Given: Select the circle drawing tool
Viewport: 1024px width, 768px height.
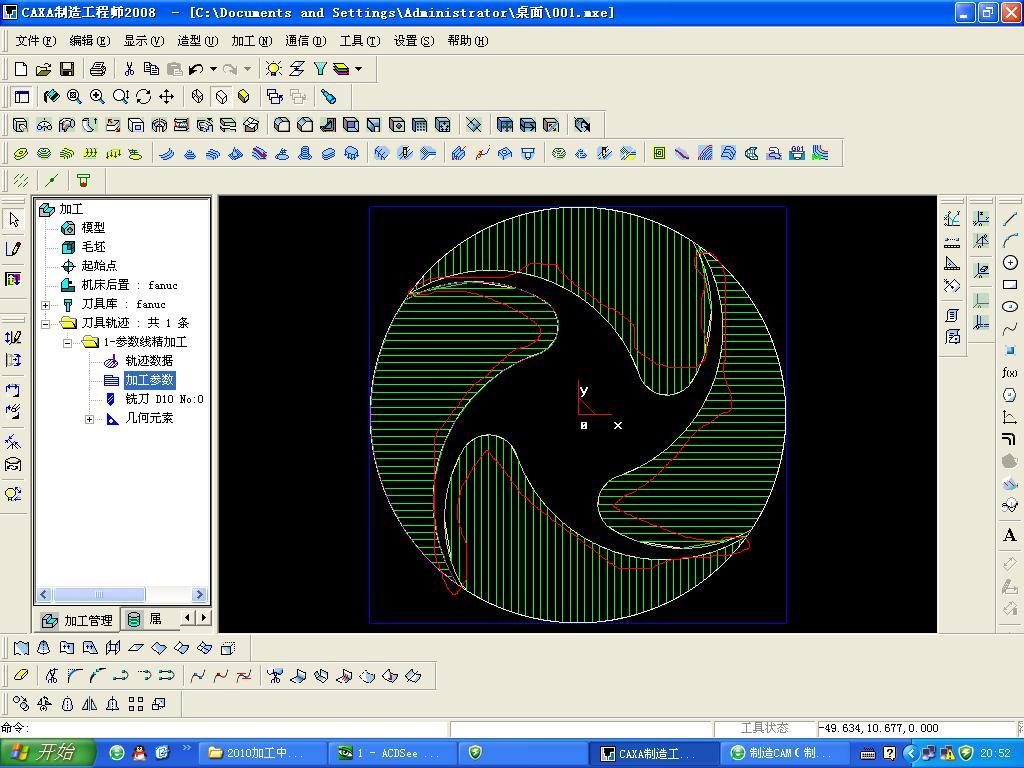Looking at the screenshot, I should click(x=1010, y=263).
